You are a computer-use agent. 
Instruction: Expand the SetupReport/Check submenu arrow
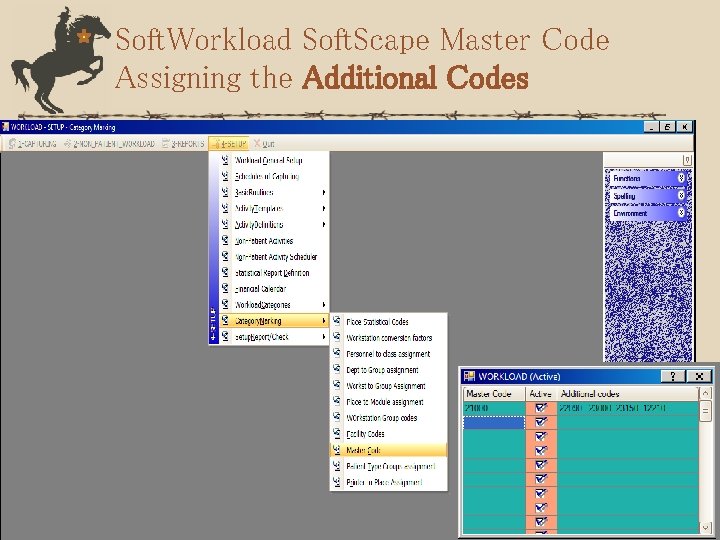[324, 337]
